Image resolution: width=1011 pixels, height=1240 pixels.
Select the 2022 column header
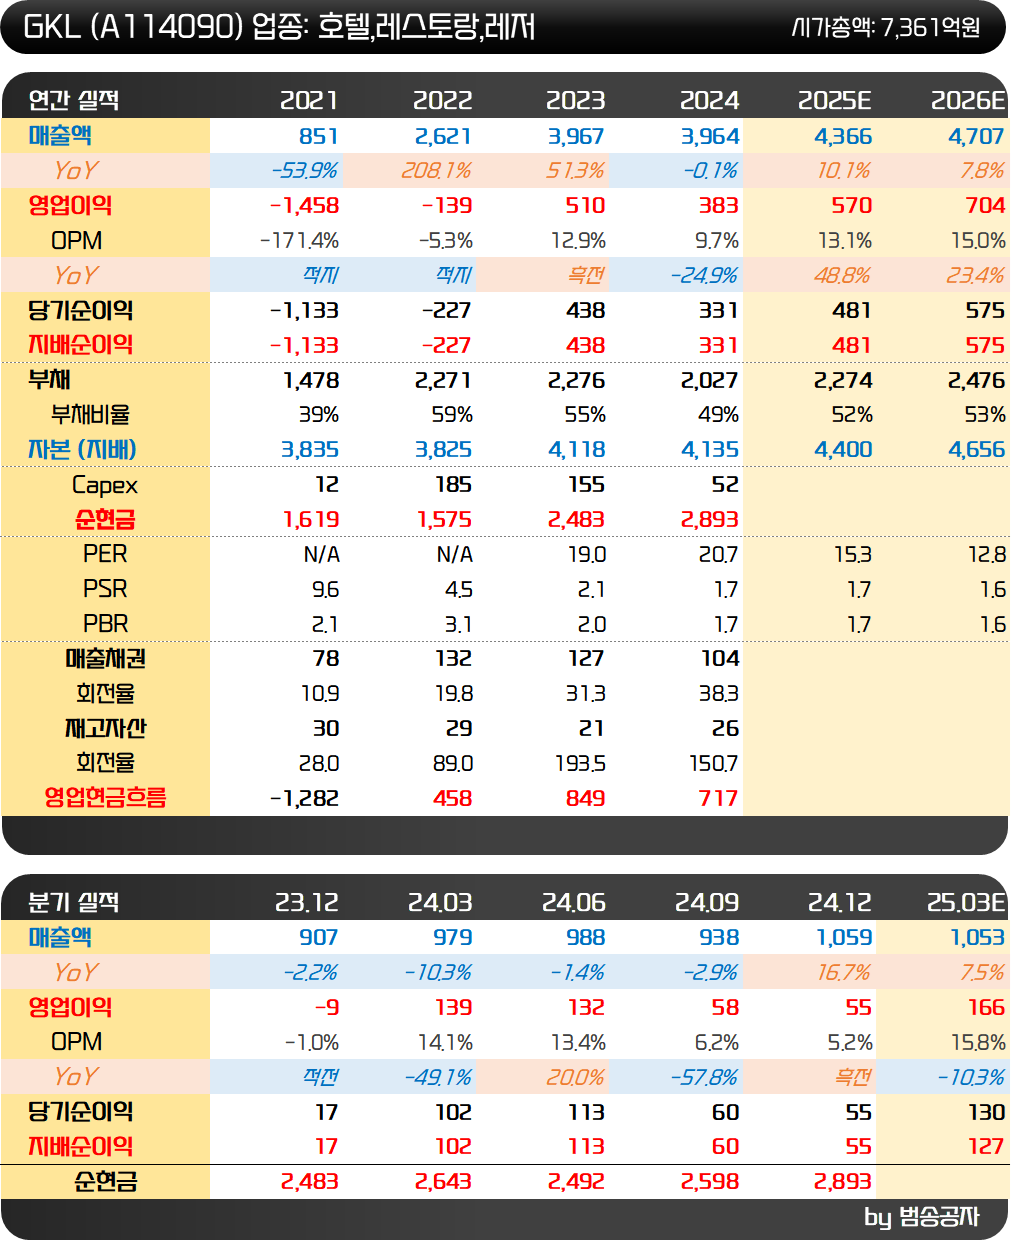coord(442,100)
